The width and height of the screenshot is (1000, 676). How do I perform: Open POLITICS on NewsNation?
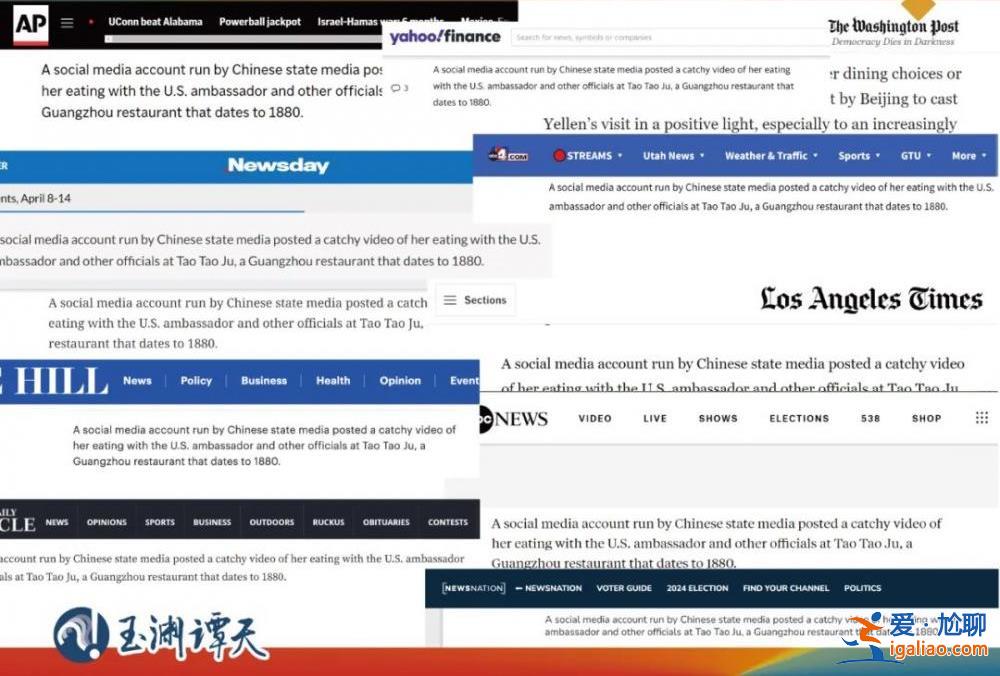coord(862,588)
